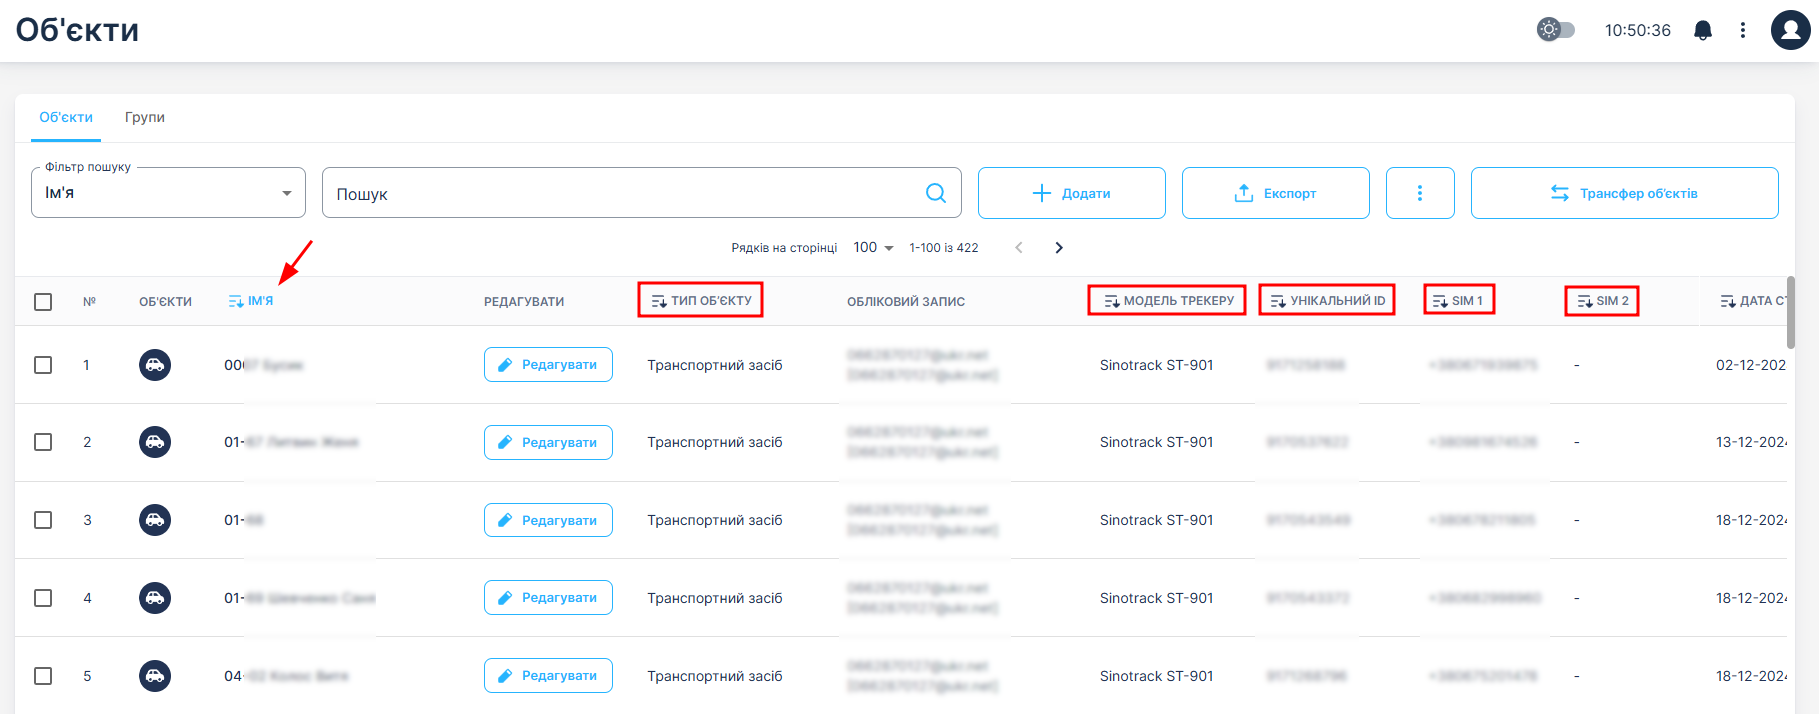Check the row 2 checkbox
1819x714 pixels.
point(43,442)
